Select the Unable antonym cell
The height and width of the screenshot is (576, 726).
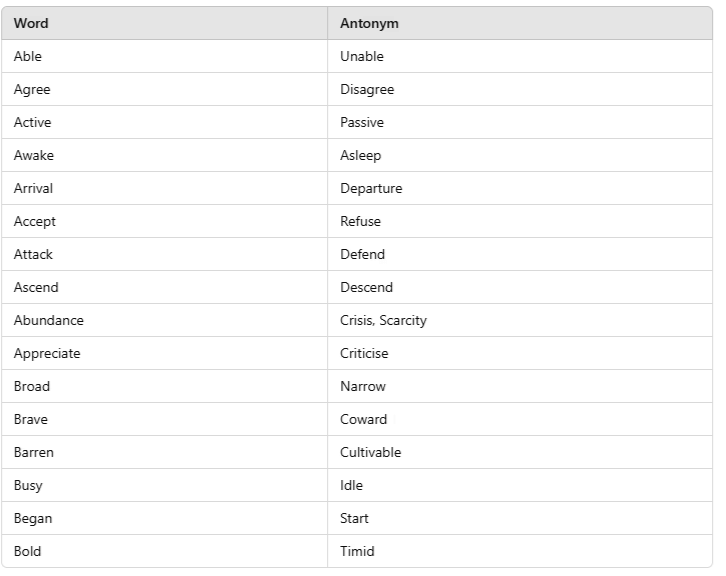[x=362, y=56]
